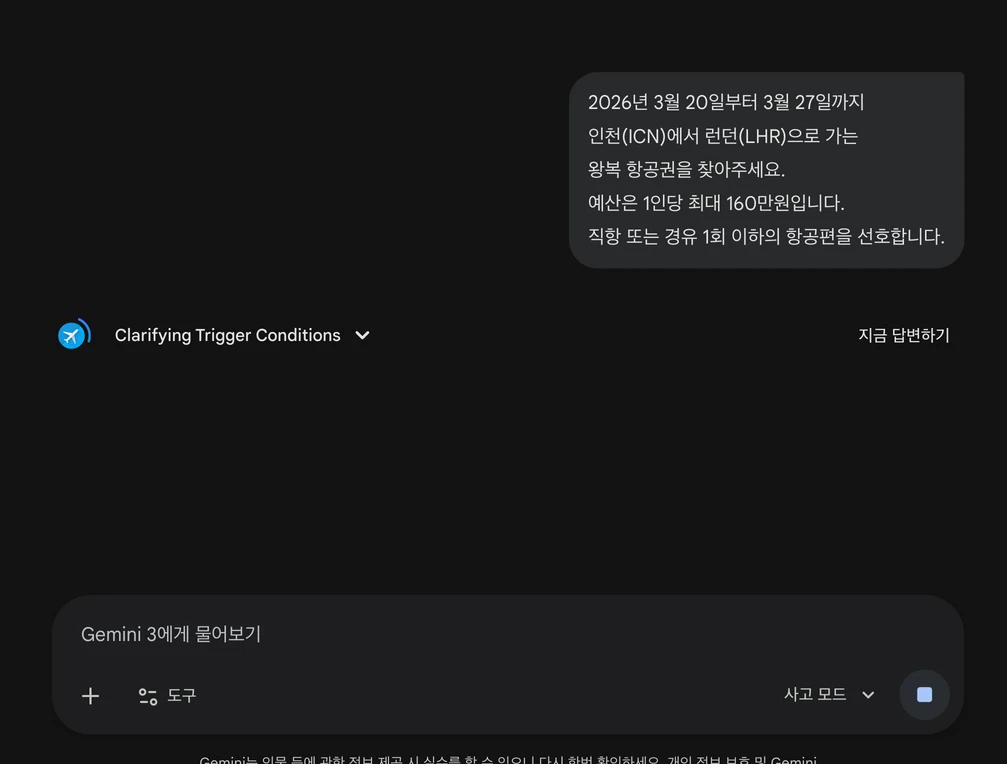The height and width of the screenshot is (764, 1007).
Task: Click the Gemini disclaimer text at bottom
Action: [507, 760]
